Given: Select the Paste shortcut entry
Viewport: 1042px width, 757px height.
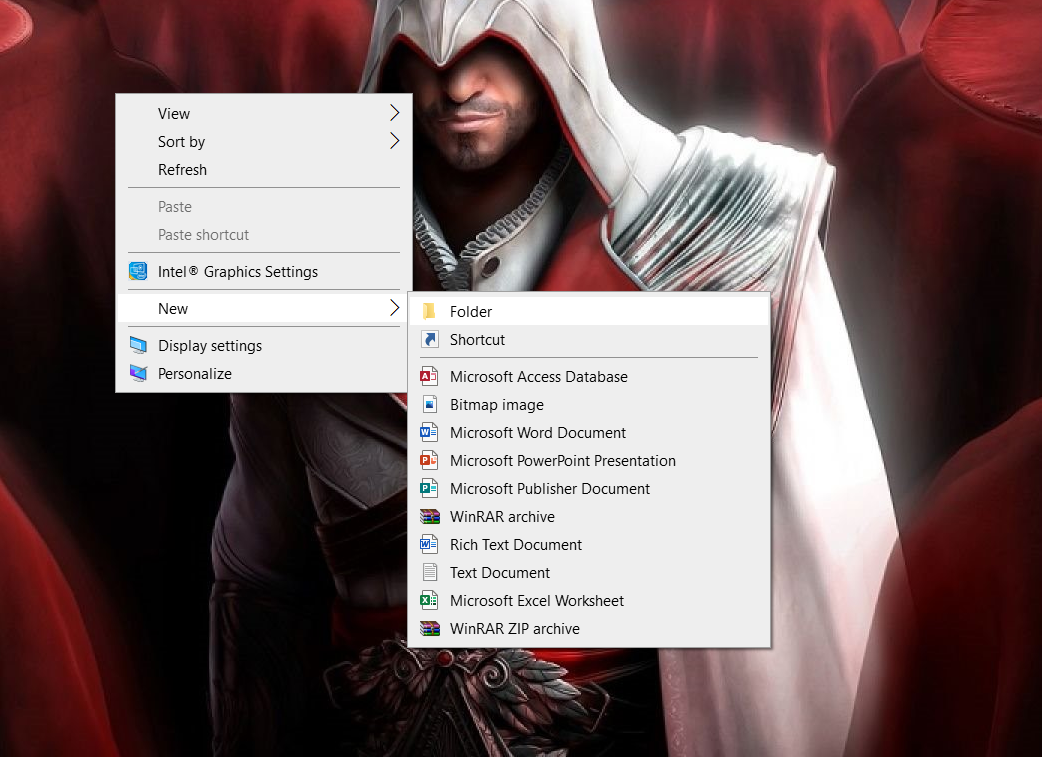Looking at the screenshot, I should [264, 235].
